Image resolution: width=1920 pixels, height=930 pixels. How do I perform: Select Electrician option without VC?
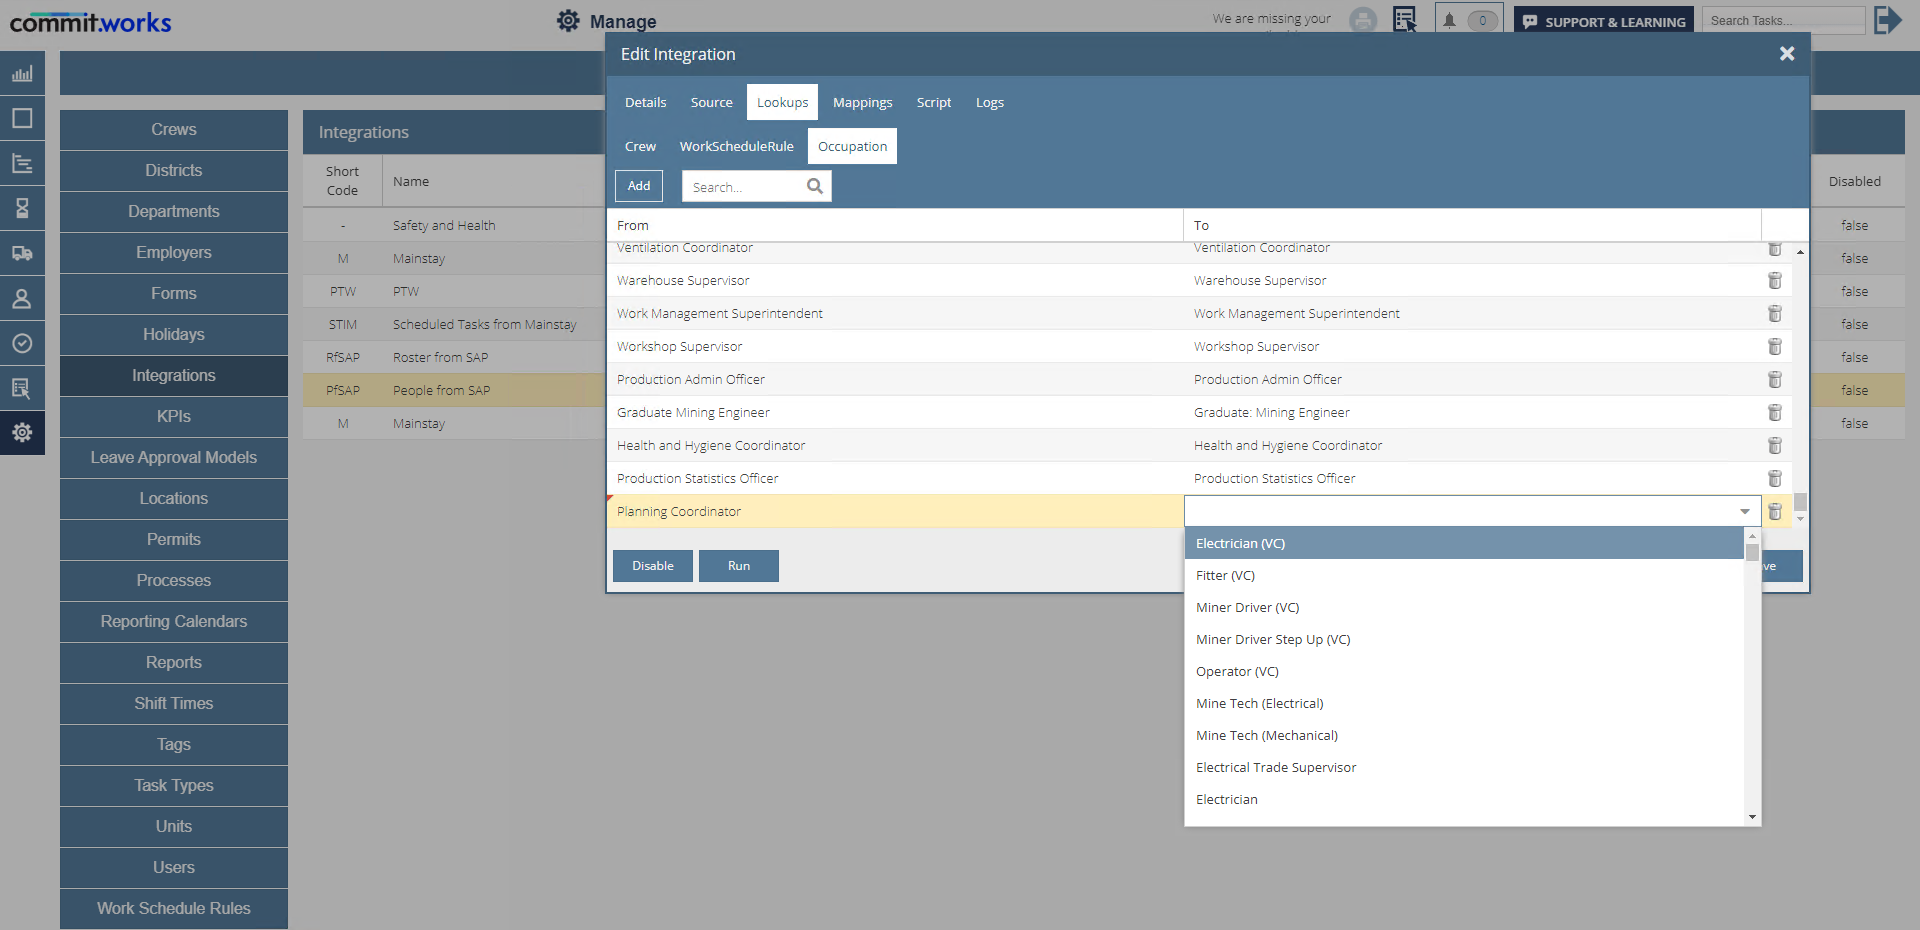coord(1464,800)
